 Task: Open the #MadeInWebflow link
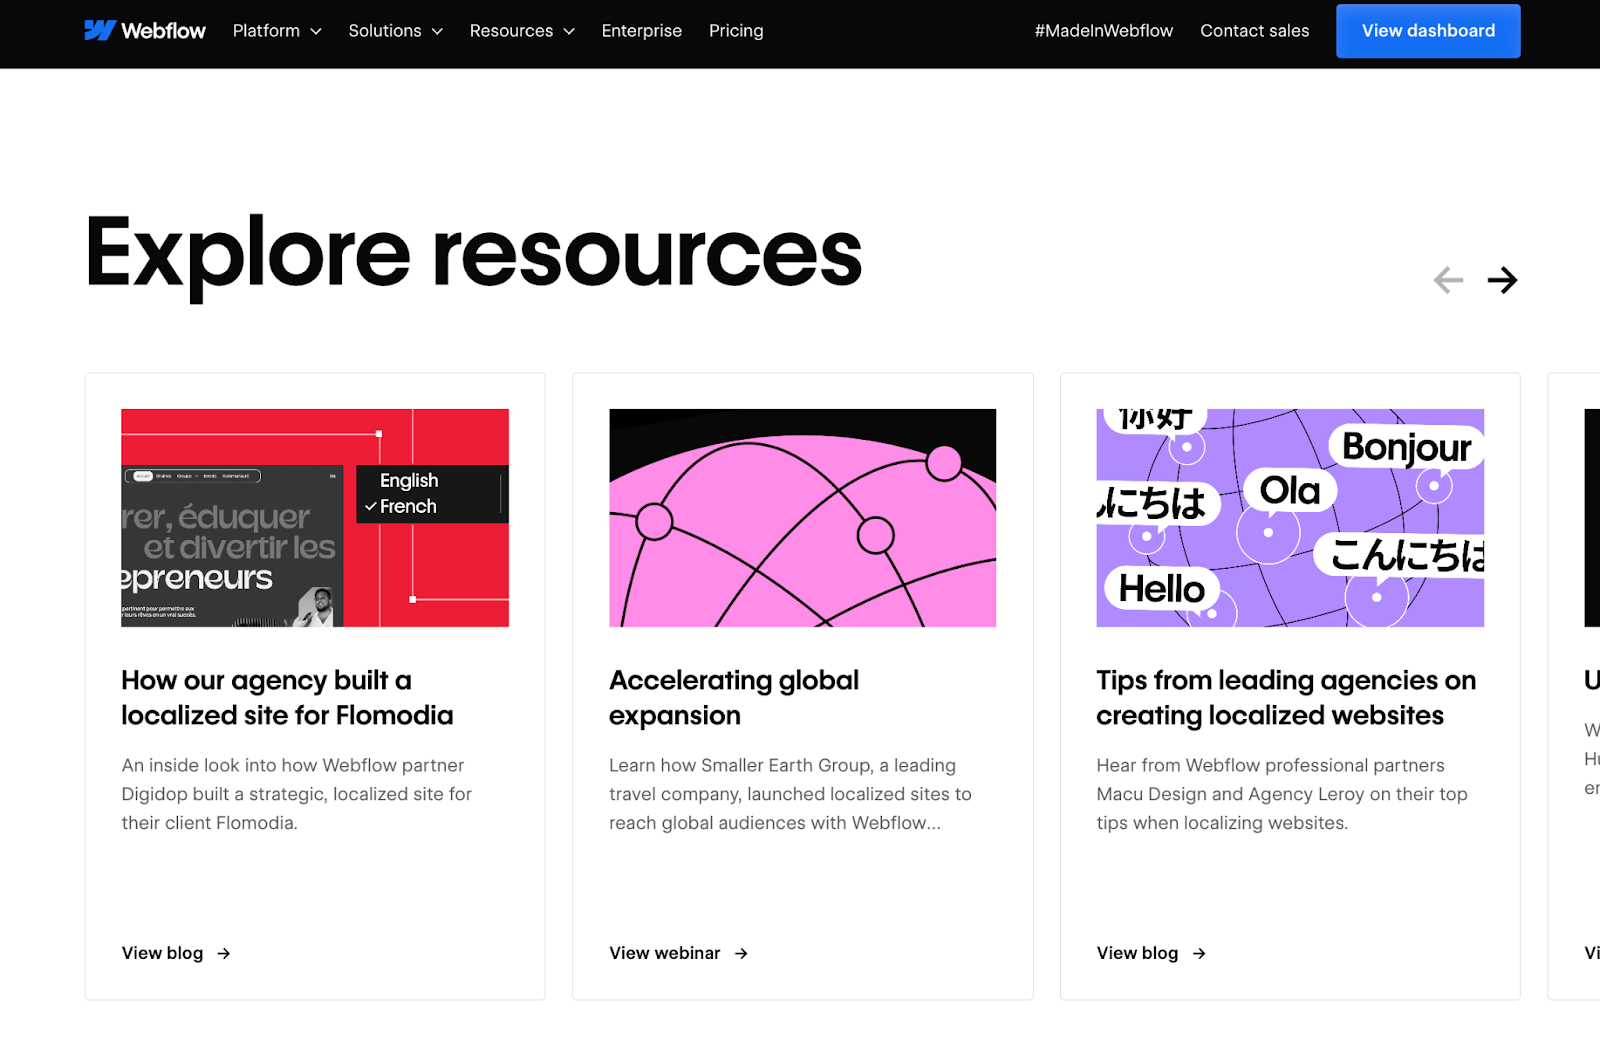point(1103,31)
